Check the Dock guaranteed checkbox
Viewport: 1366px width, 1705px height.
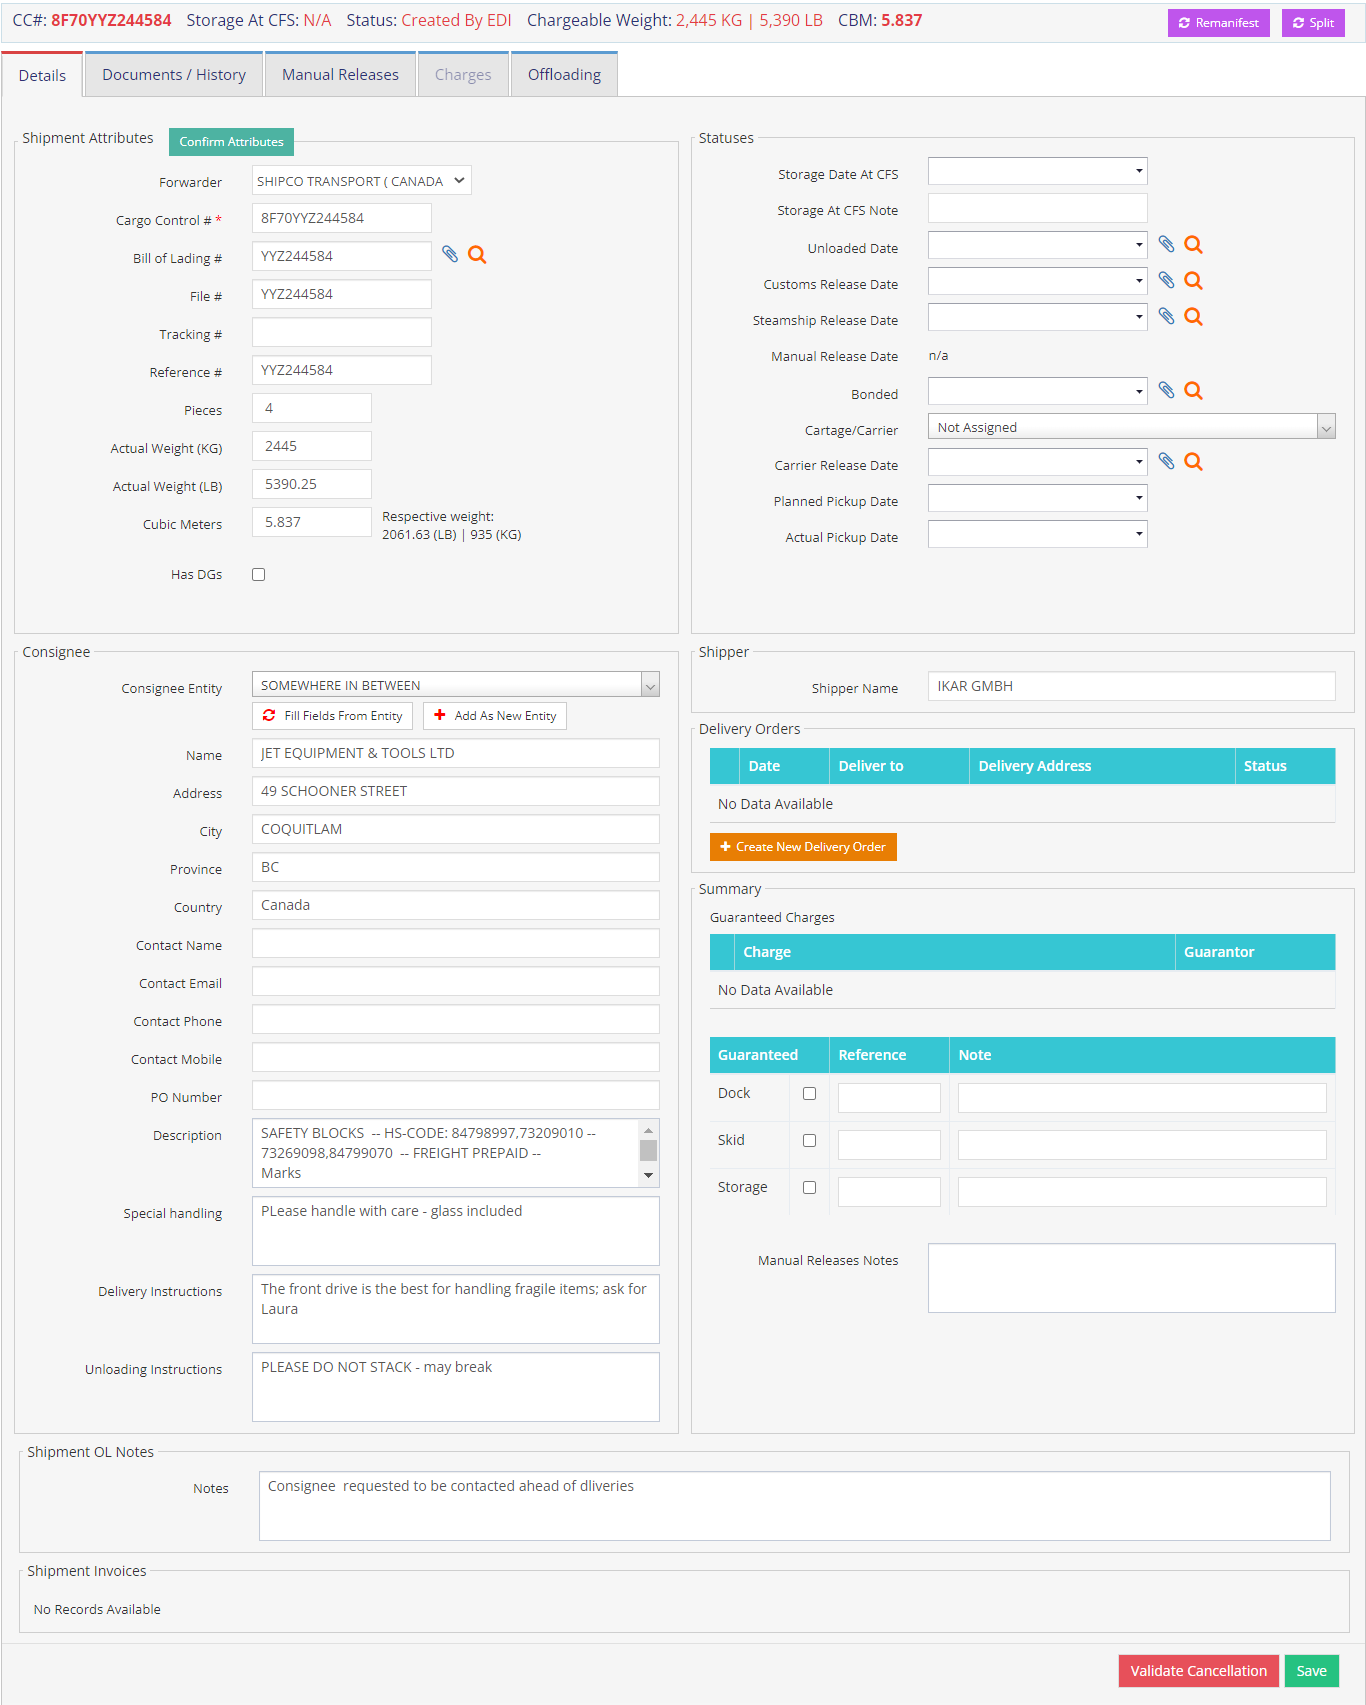click(x=809, y=1094)
